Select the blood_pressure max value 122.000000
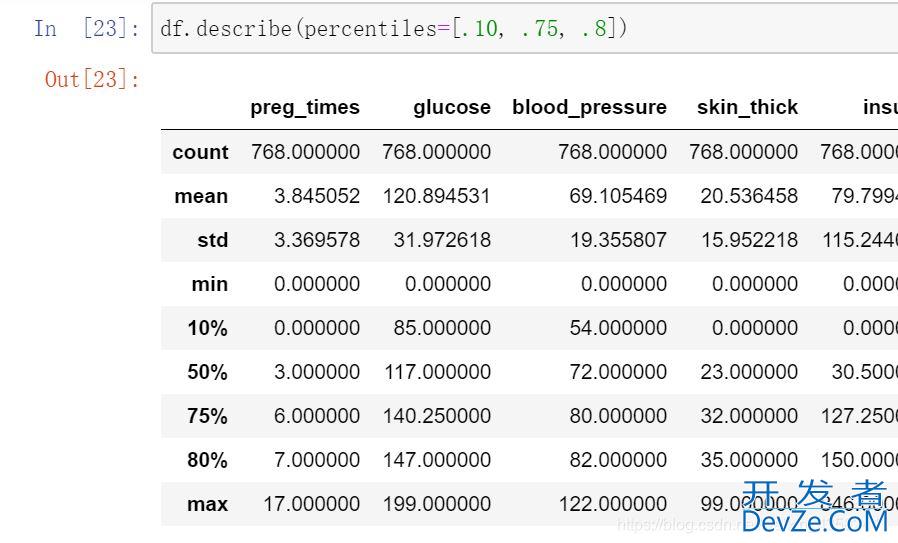The width and height of the screenshot is (898, 543). (x=613, y=504)
